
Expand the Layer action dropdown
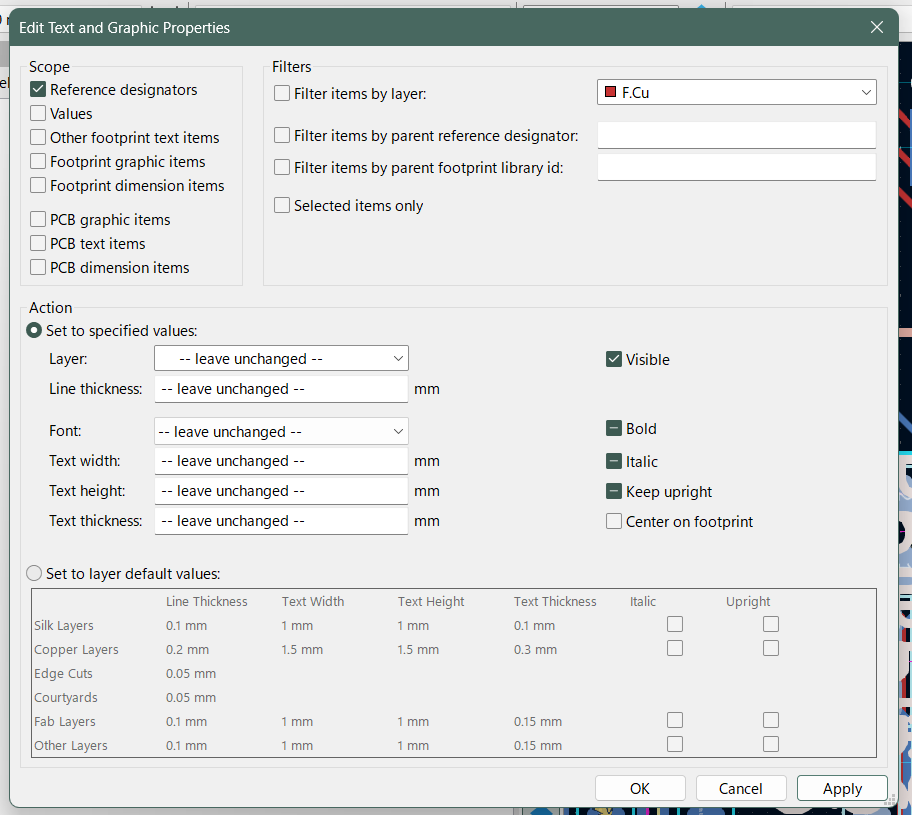pyautogui.click(x=281, y=358)
